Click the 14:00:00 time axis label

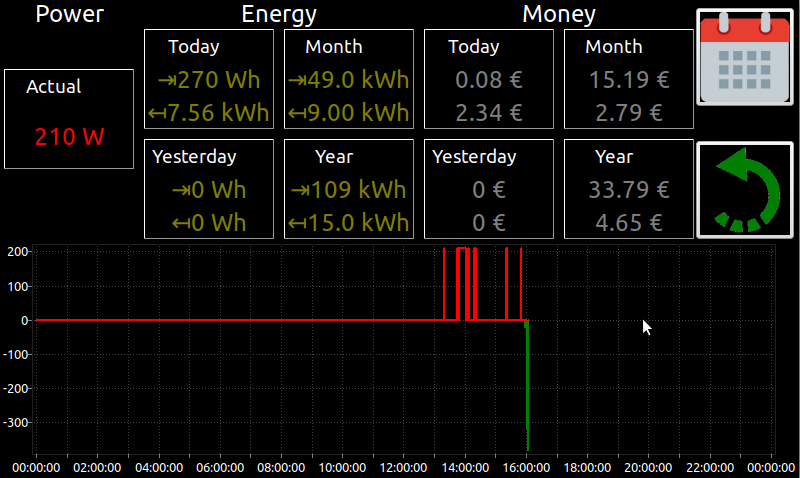(x=465, y=468)
